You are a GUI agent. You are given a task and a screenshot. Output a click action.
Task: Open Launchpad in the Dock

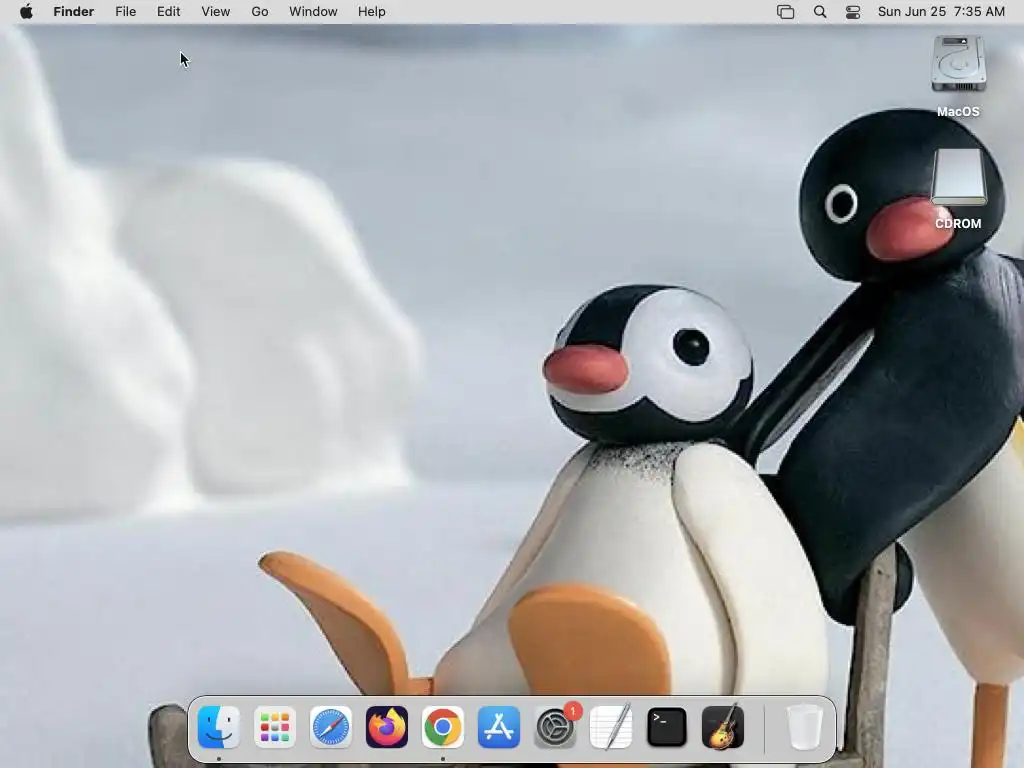274,727
